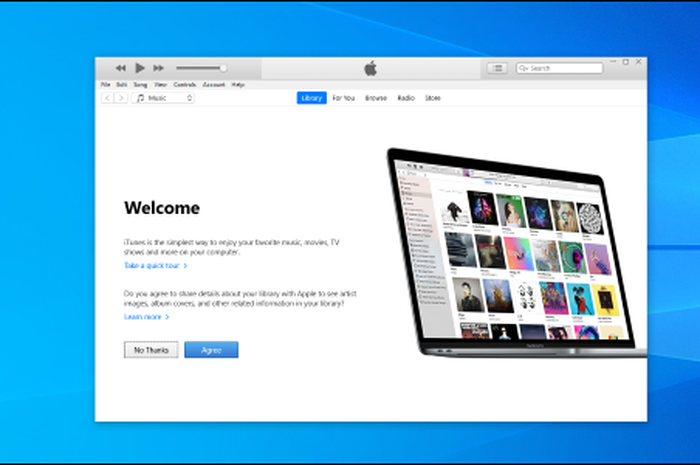Screen dimensions: 700x465
Task: Accept sharing with the Agree button
Action: coord(211,350)
